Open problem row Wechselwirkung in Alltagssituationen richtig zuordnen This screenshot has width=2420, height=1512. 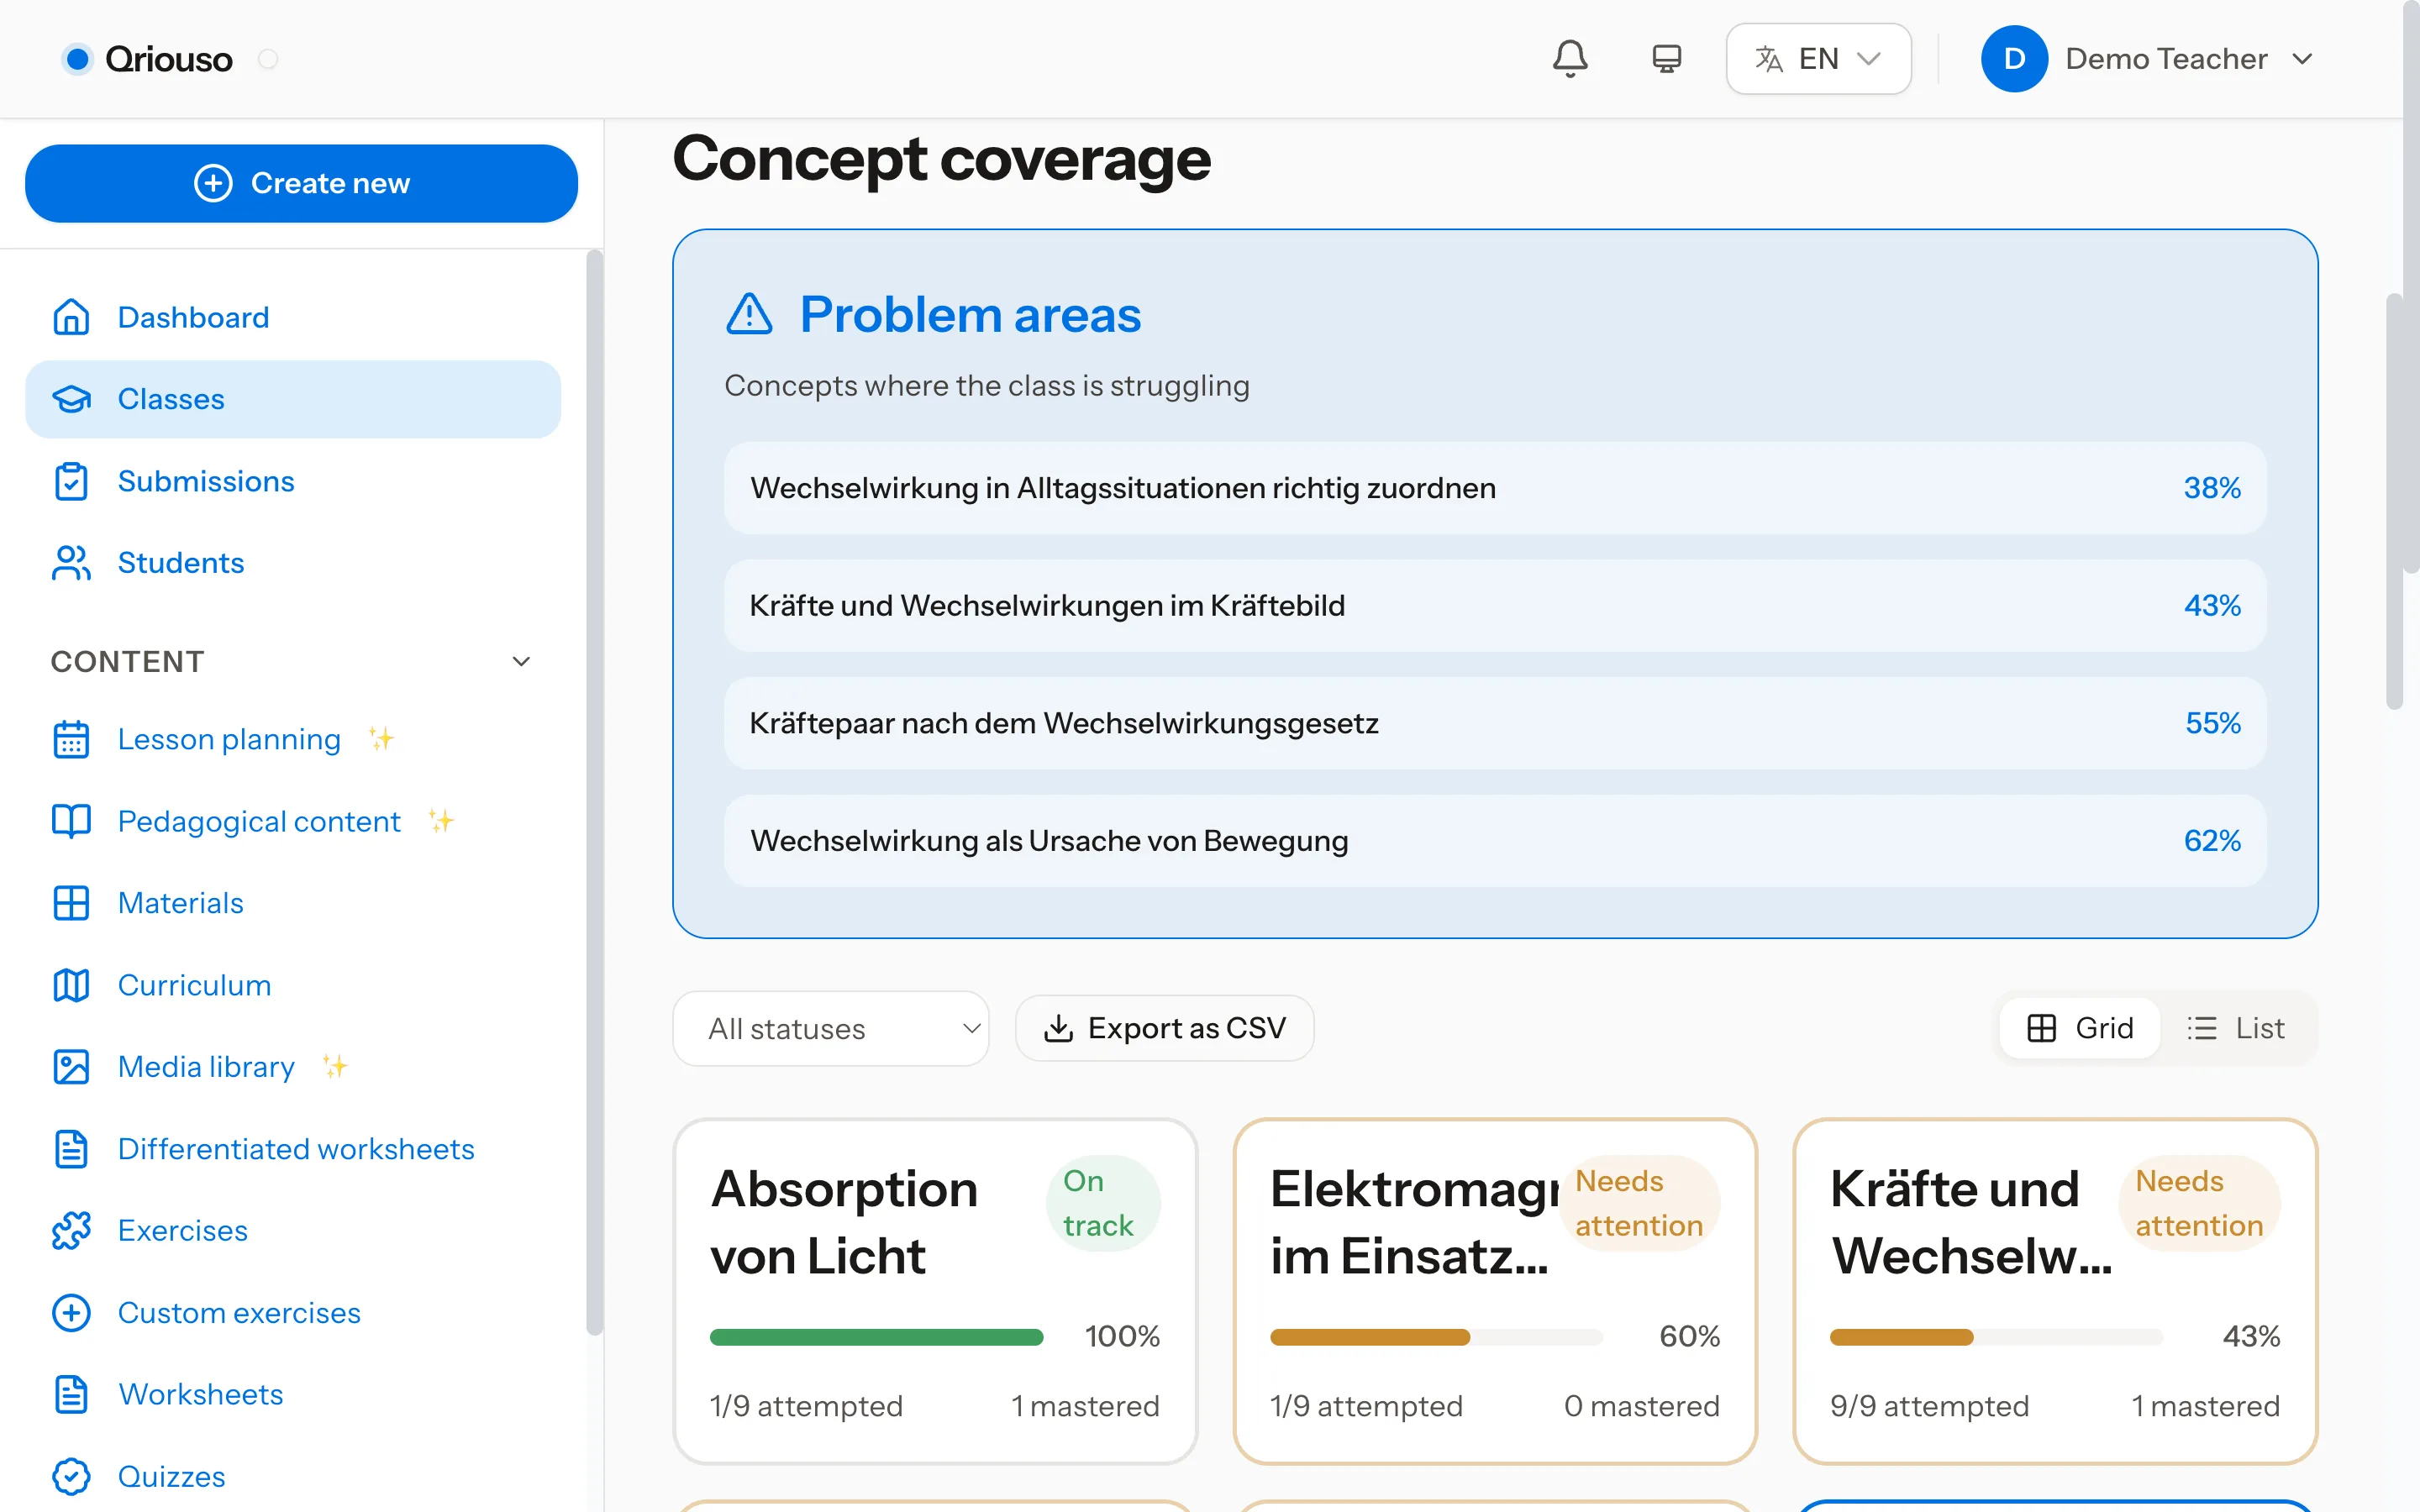click(x=1495, y=488)
